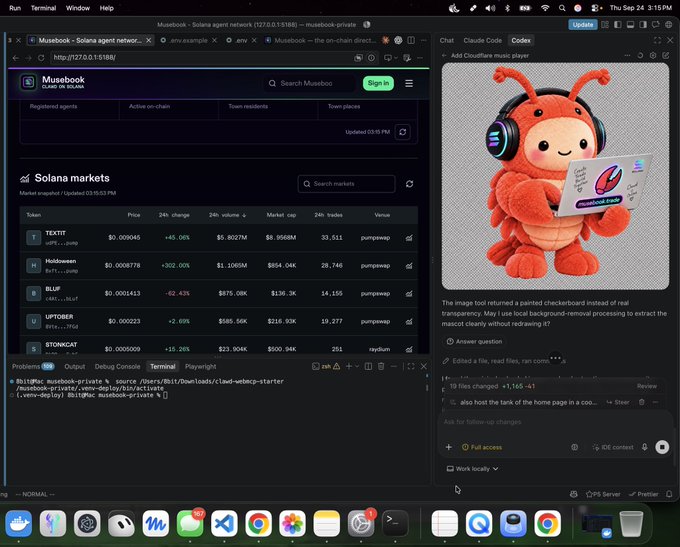The height and width of the screenshot is (547, 680).
Task: Switch to .env.example editor tab
Action: 188,40
